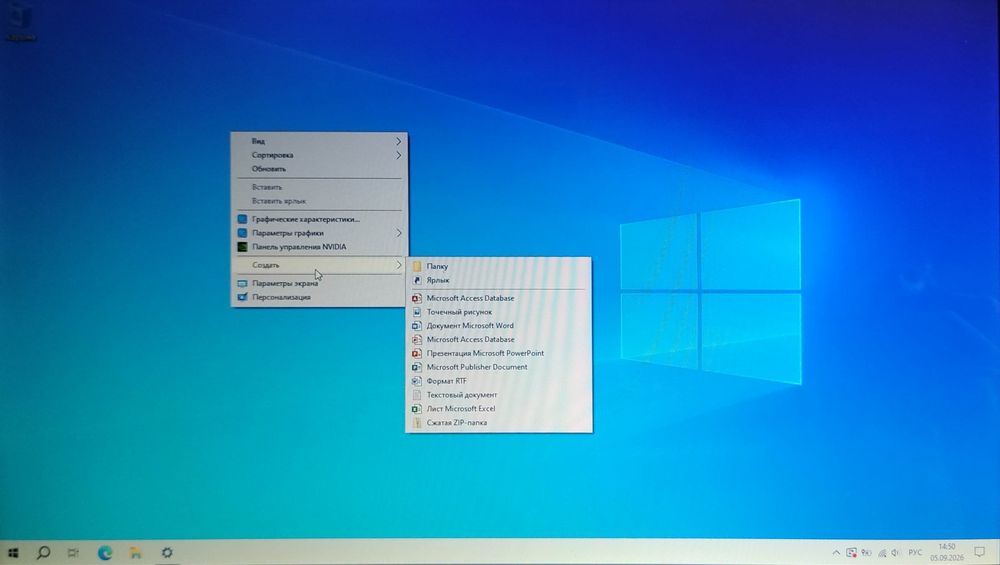Select the Создать menu item
Screen dimensions: 1000x565
point(319,265)
